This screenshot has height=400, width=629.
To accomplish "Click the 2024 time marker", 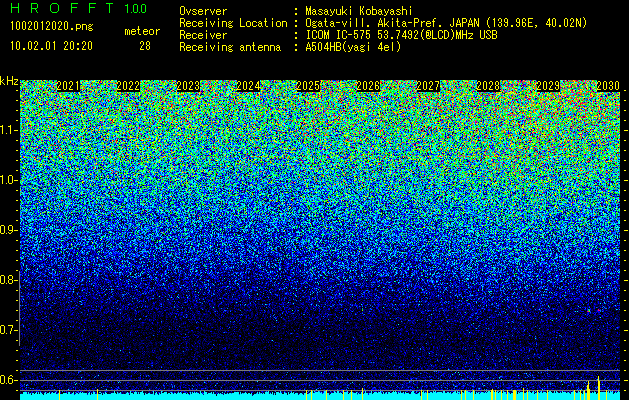I will pos(248,86).
